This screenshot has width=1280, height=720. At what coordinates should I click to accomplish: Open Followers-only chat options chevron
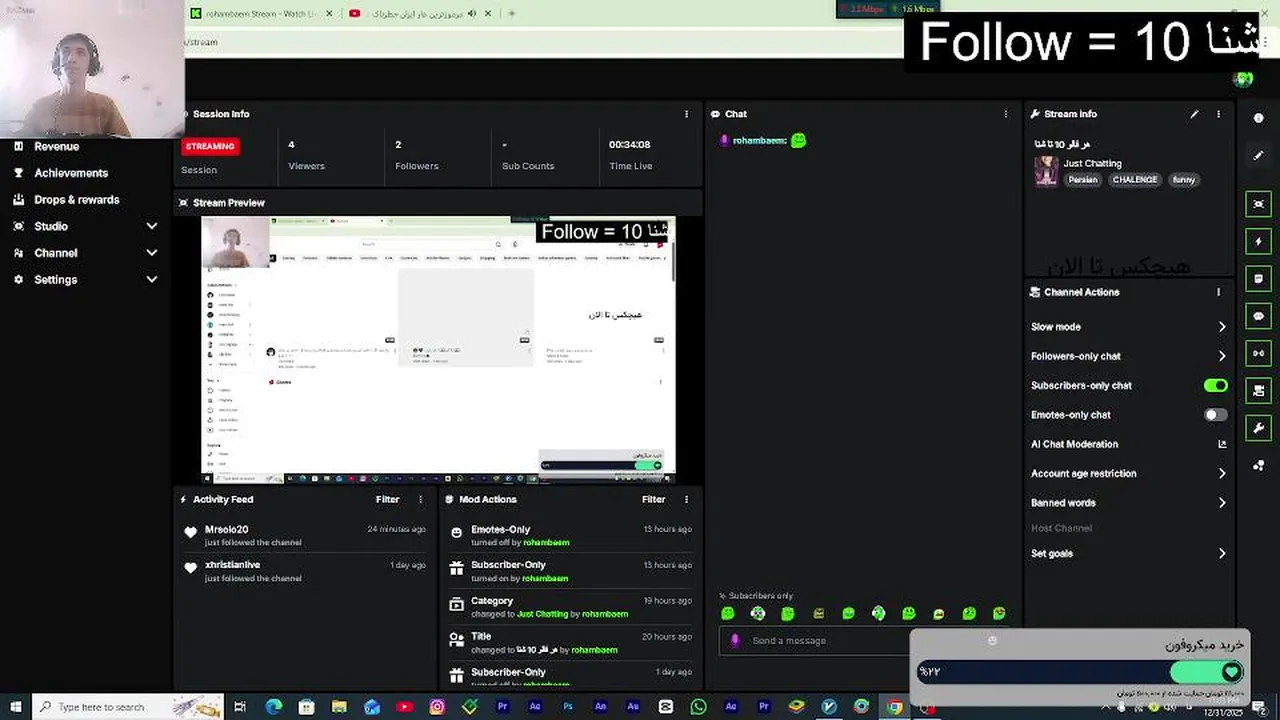coord(1222,356)
